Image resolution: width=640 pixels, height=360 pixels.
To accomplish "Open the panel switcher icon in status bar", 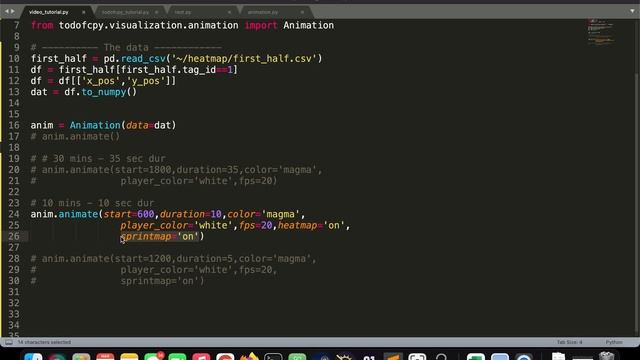I will [9, 342].
